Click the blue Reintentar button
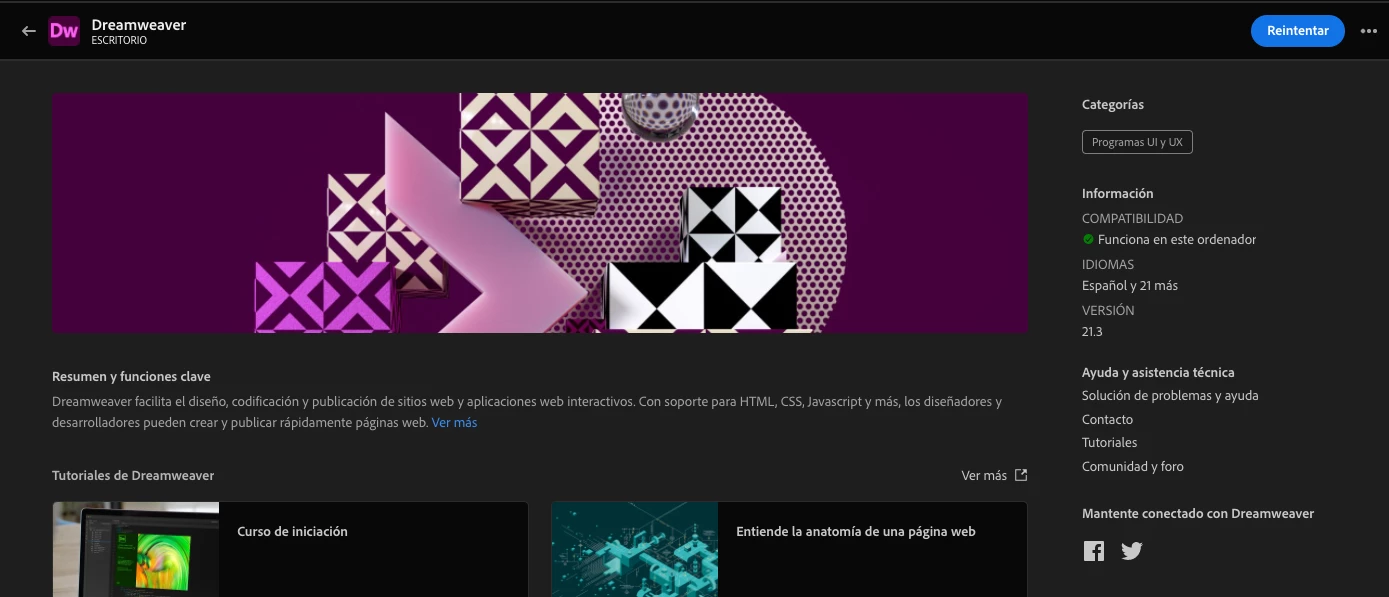Viewport: 1389px width, 597px height. (x=1298, y=31)
